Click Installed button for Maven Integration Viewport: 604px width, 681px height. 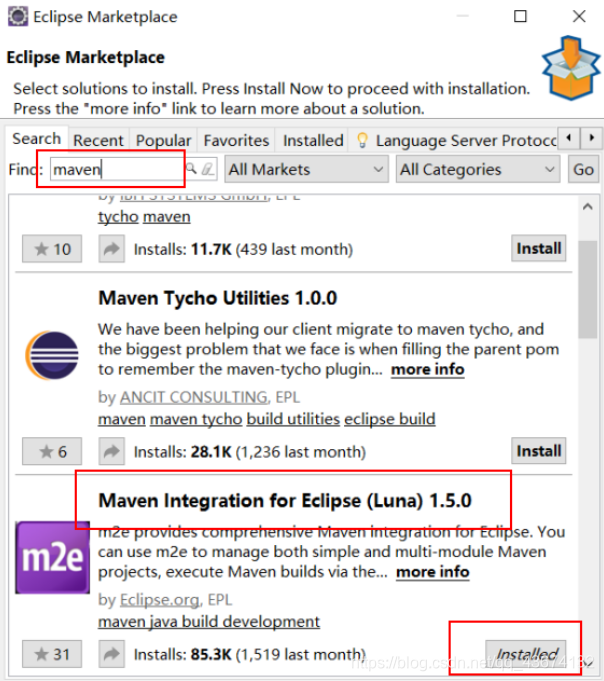point(526,654)
